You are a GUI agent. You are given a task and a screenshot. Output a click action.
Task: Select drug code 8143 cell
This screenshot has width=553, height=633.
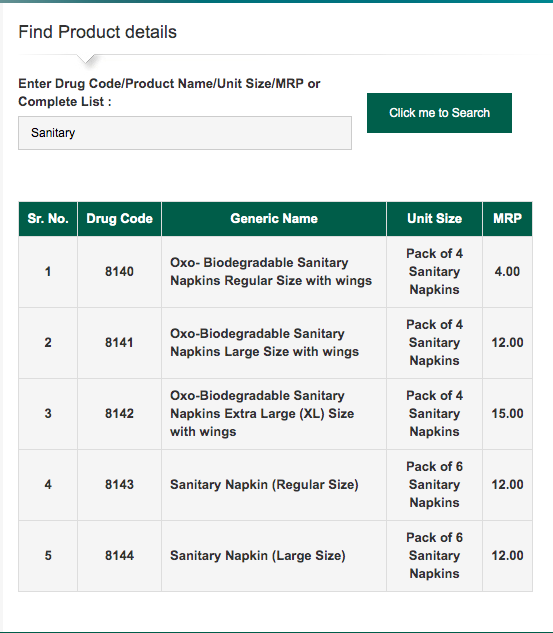119,485
